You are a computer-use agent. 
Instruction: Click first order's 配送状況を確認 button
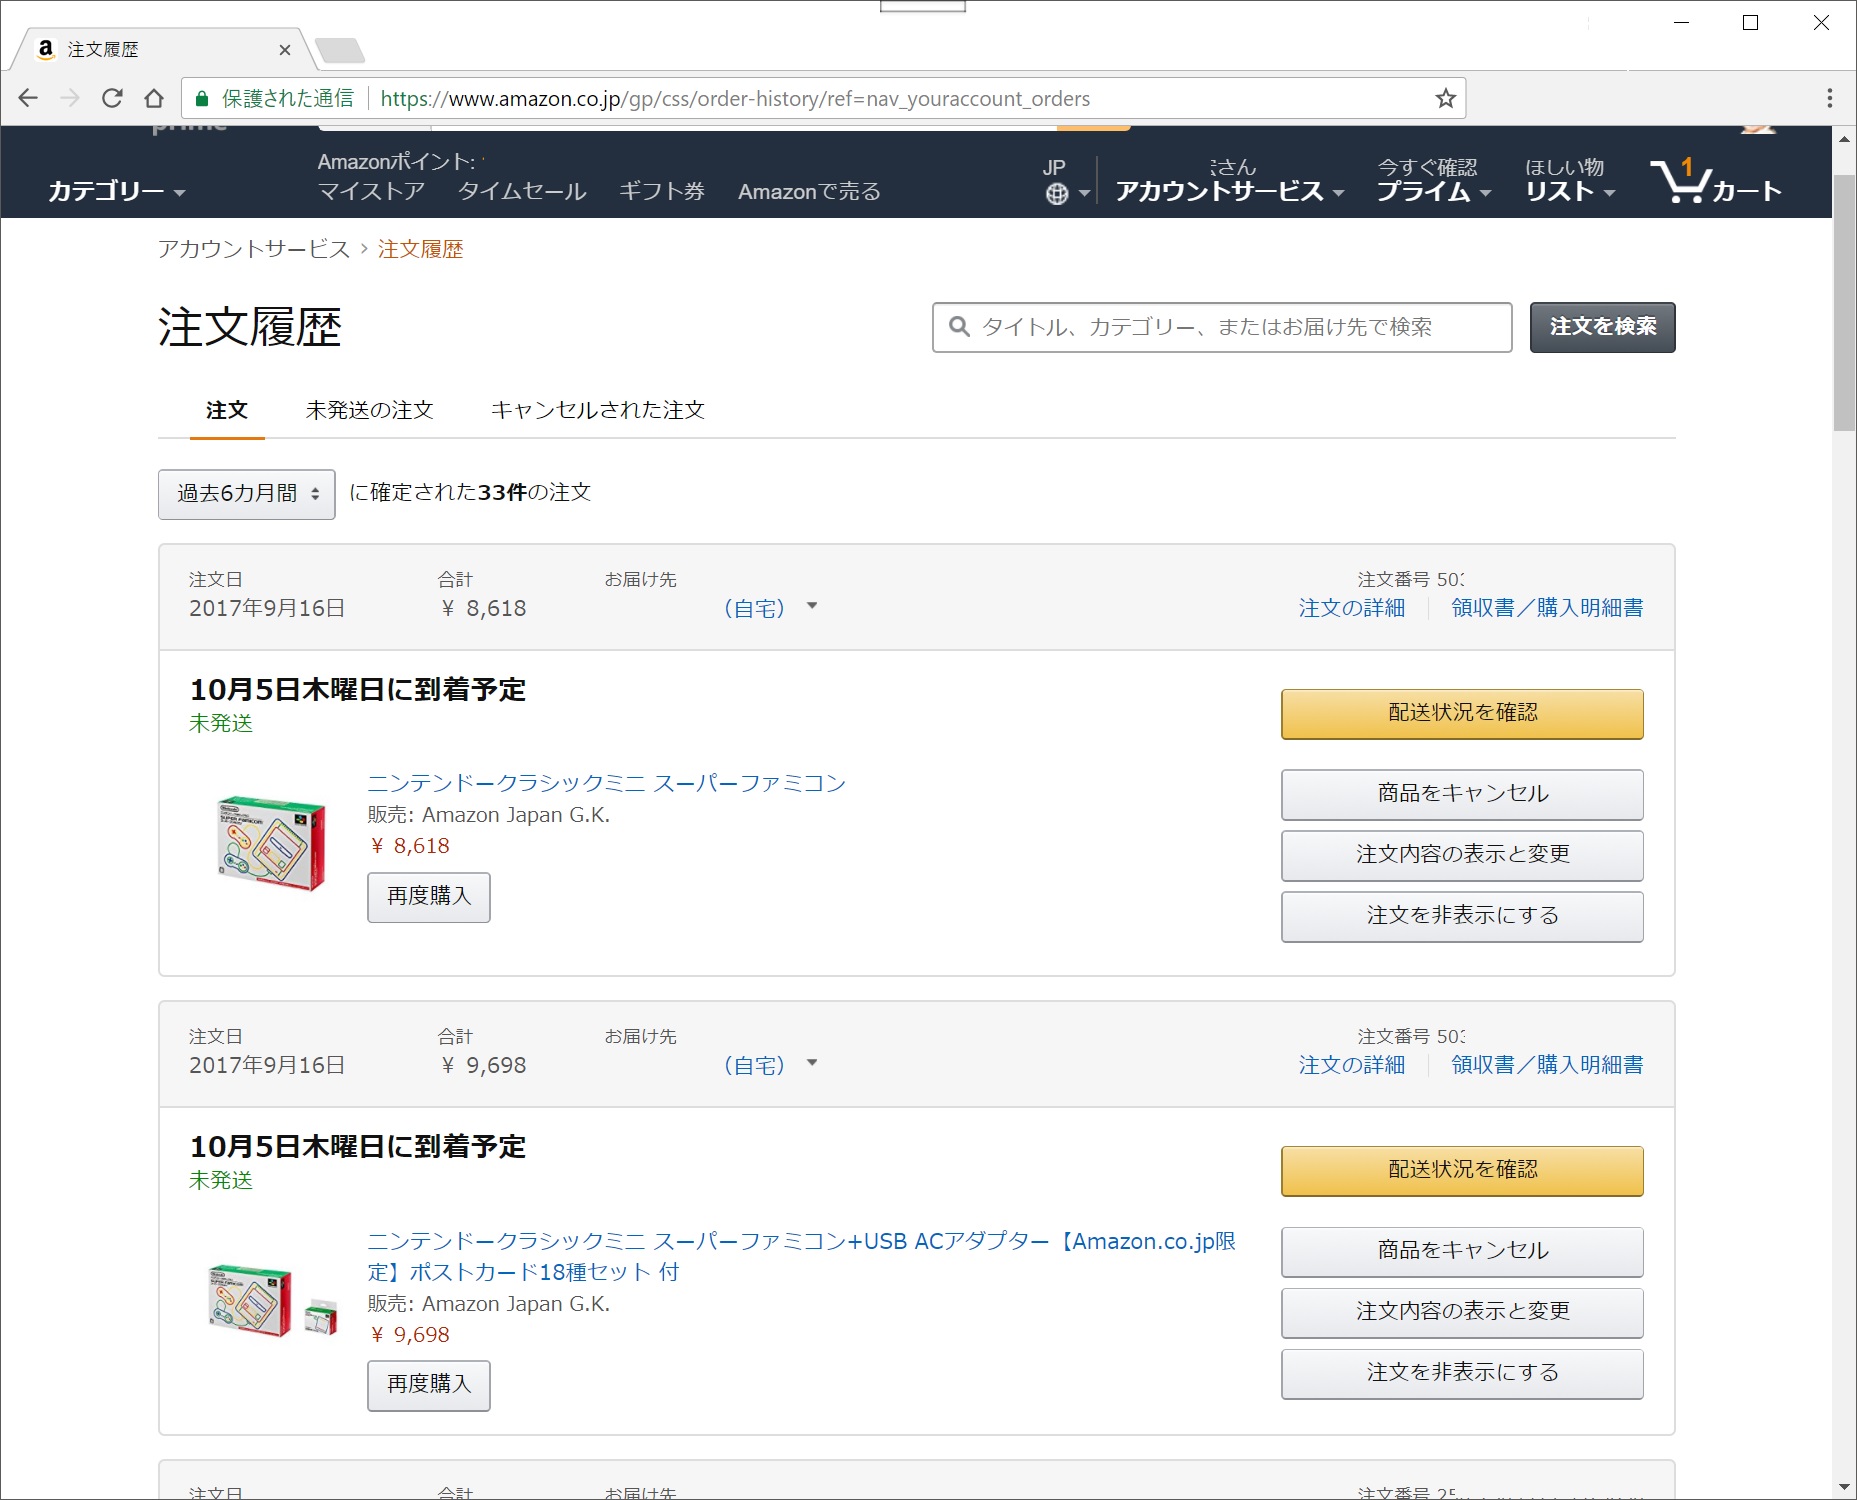tap(1461, 713)
